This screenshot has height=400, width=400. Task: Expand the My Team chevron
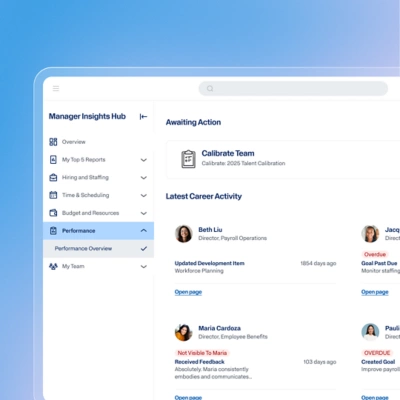point(144,266)
